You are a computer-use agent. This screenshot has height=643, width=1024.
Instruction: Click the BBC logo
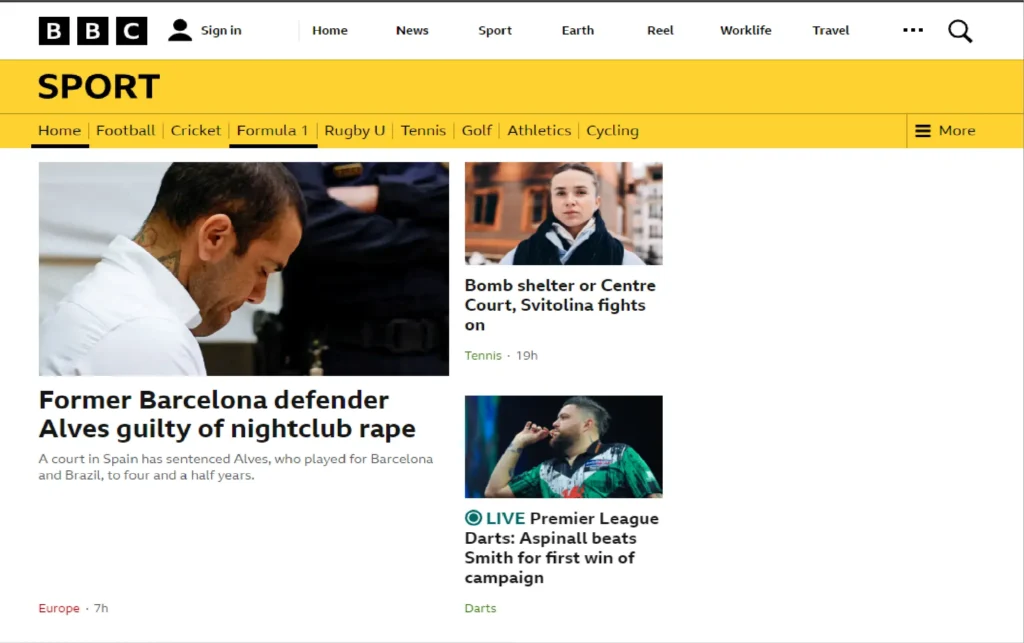(93, 31)
